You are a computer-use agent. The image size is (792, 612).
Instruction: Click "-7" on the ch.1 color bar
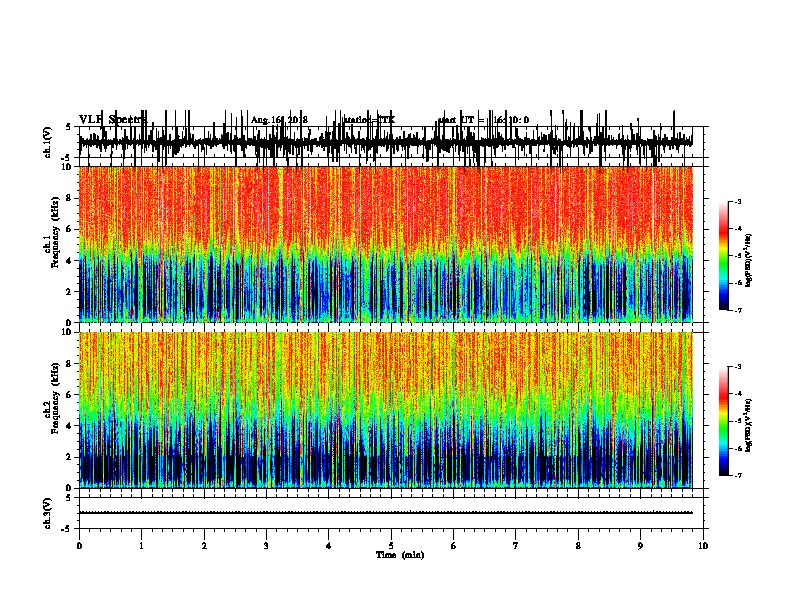pos(737,310)
